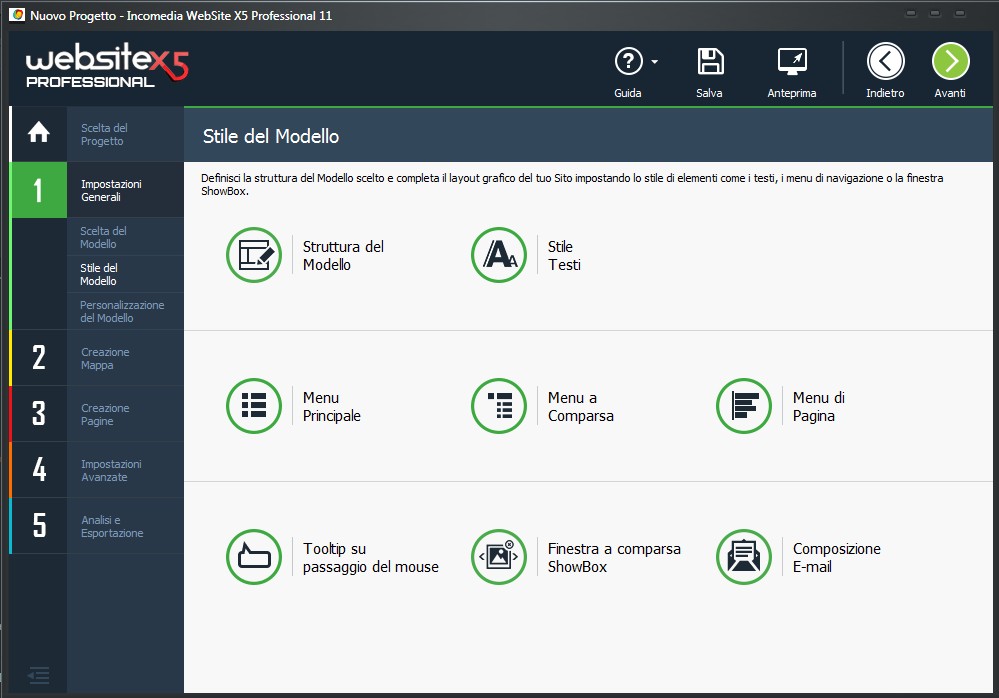The height and width of the screenshot is (698, 999).
Task: Click the Indietro text label
Action: 885,93
